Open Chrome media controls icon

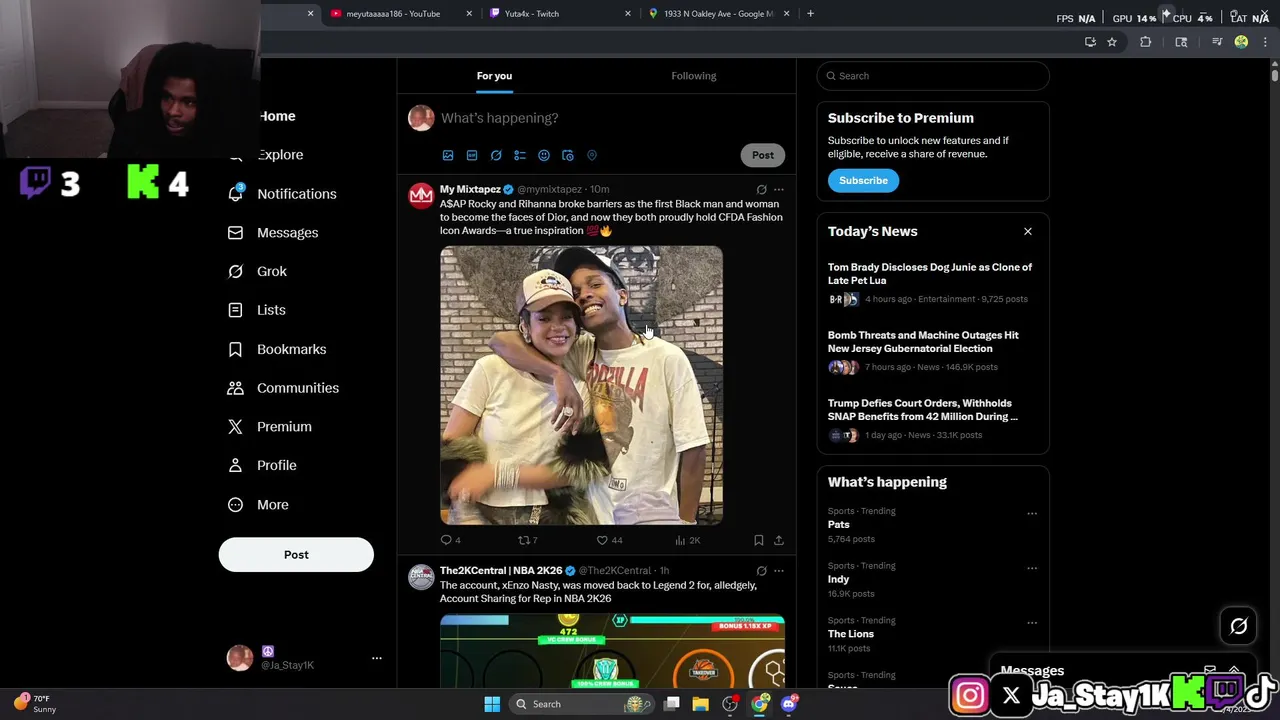[1217, 42]
